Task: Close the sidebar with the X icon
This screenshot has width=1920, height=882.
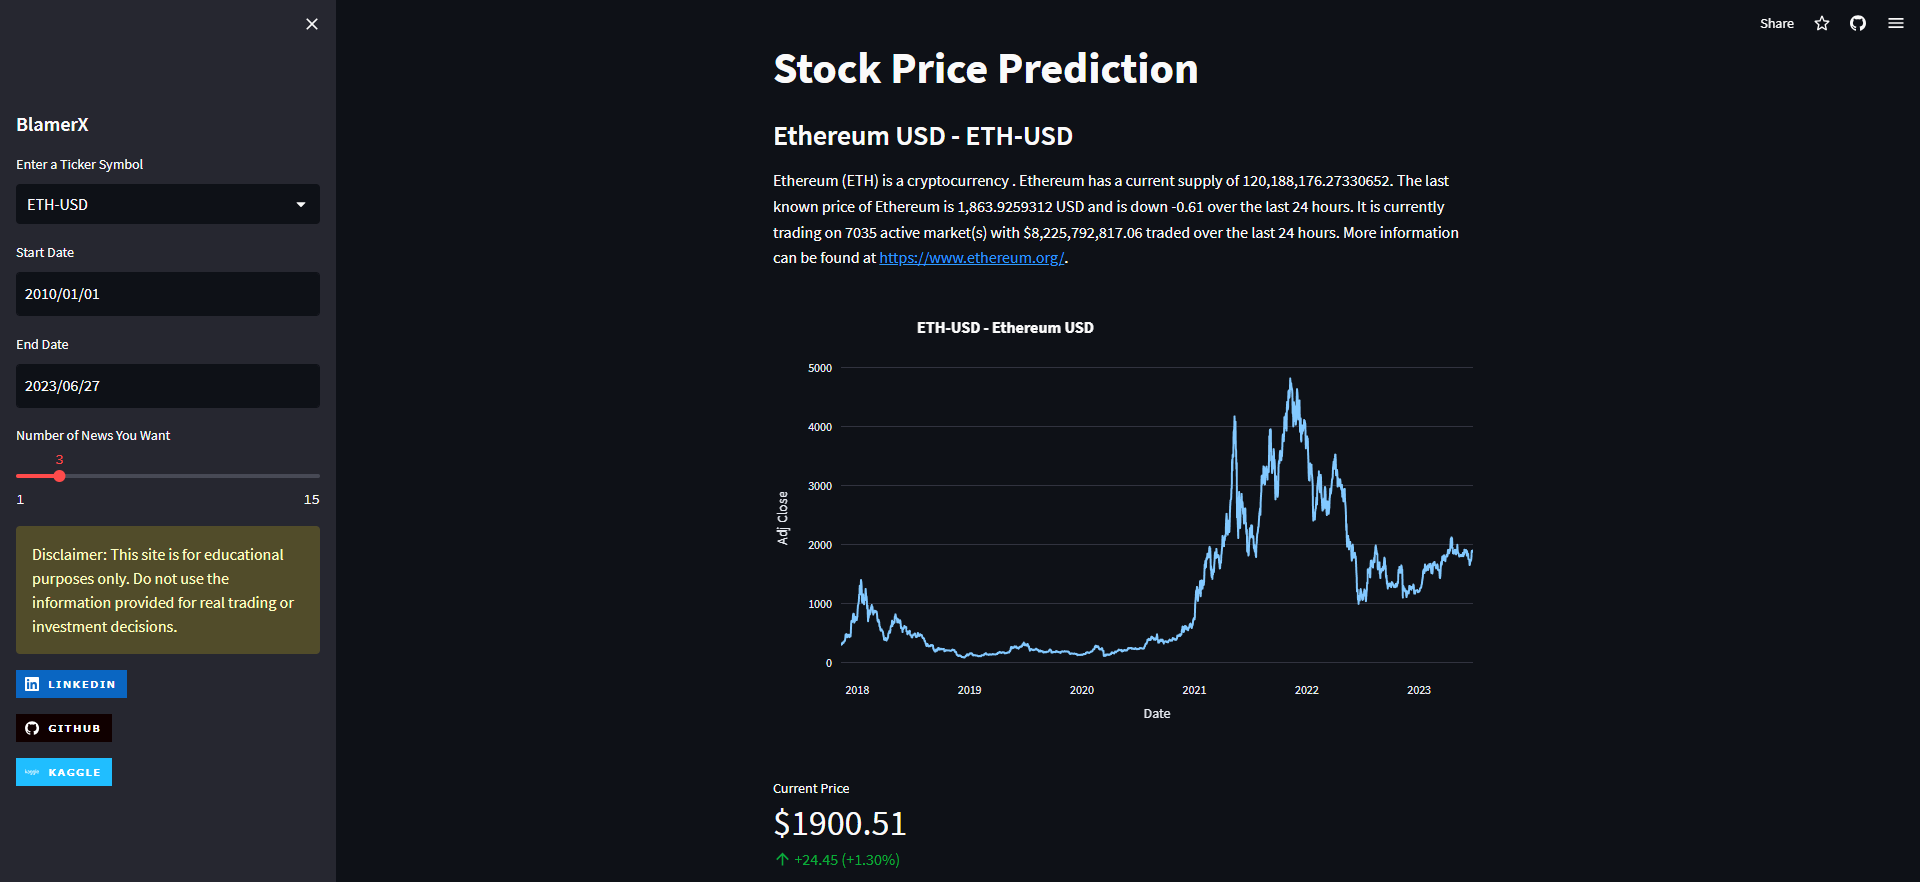Action: tap(311, 23)
